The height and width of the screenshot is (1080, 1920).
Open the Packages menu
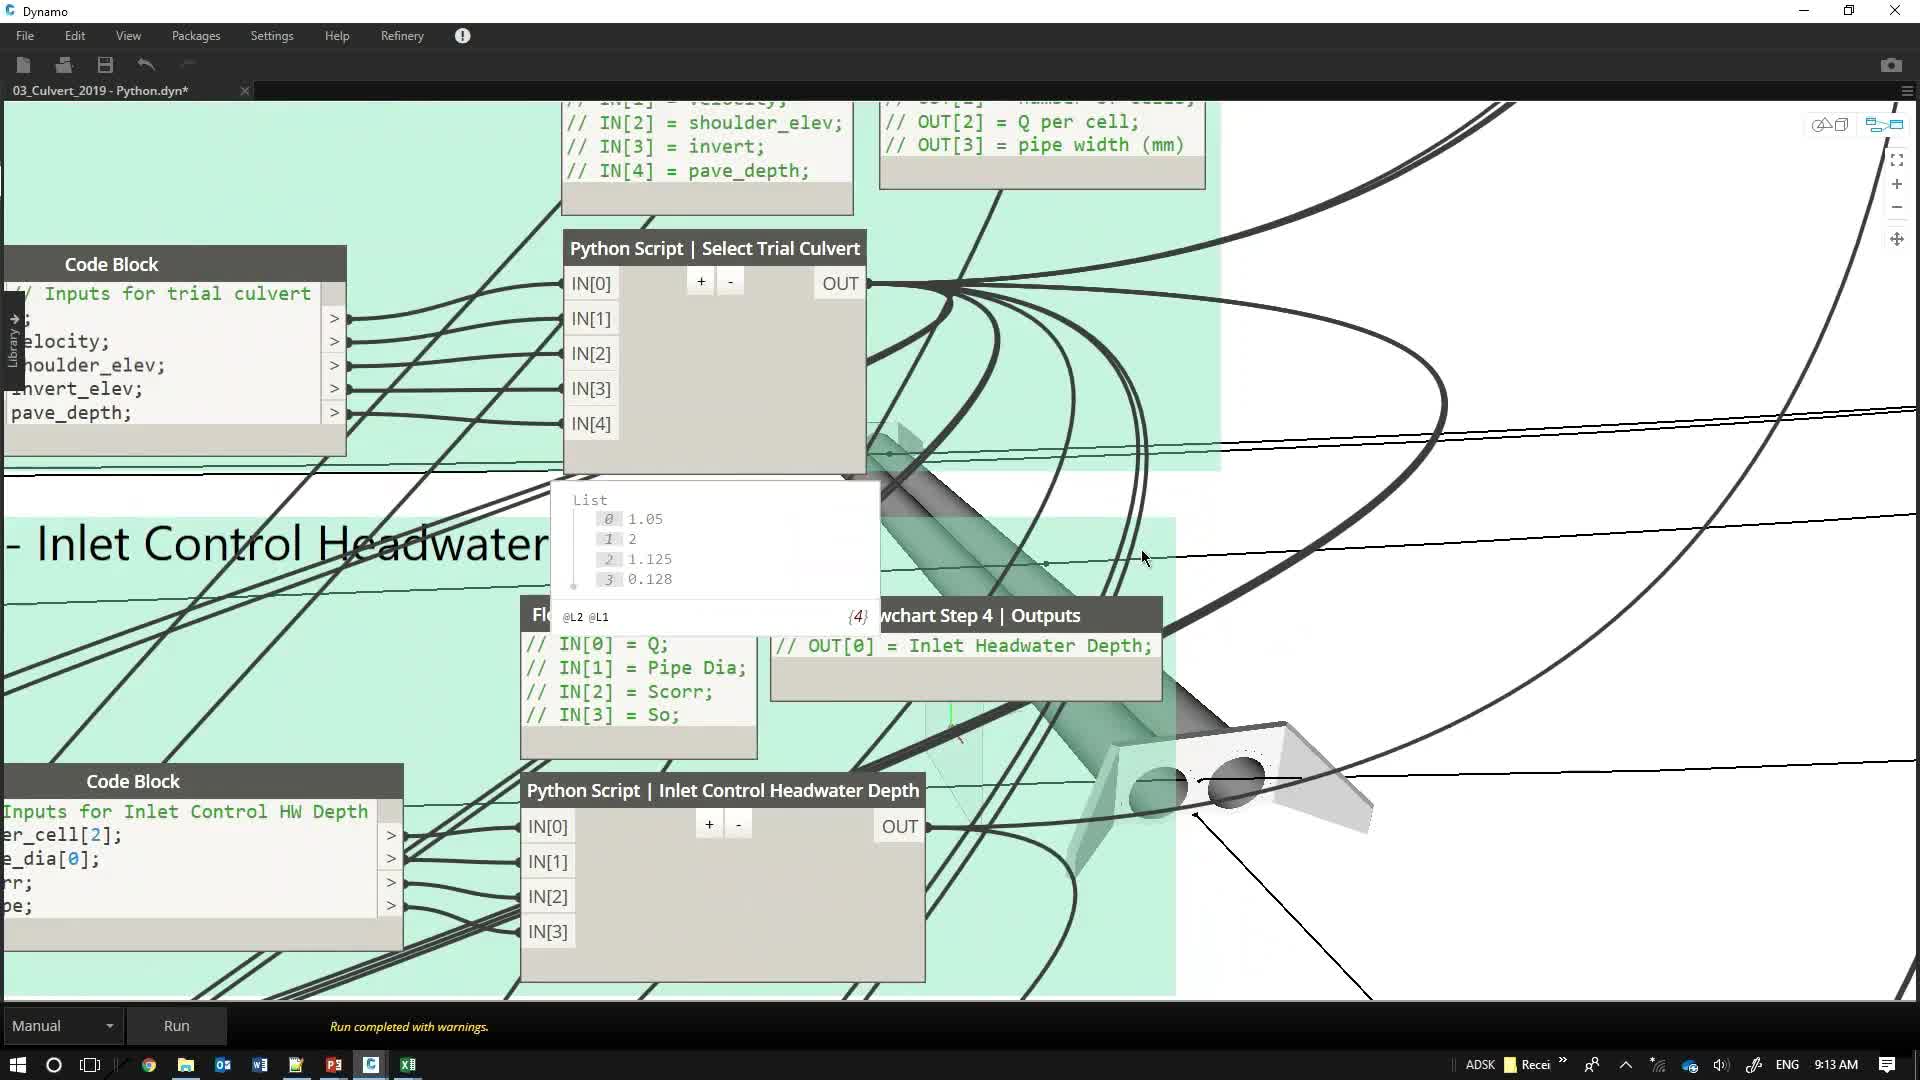(x=195, y=36)
